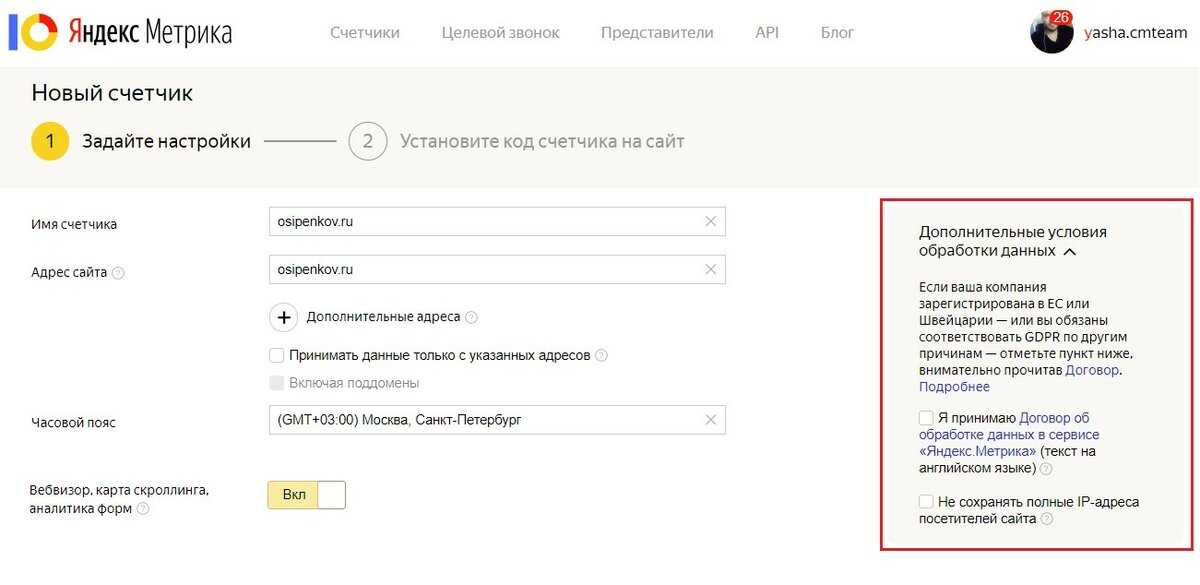Open the Счетчики menu item
1200x585 pixels.
365,33
